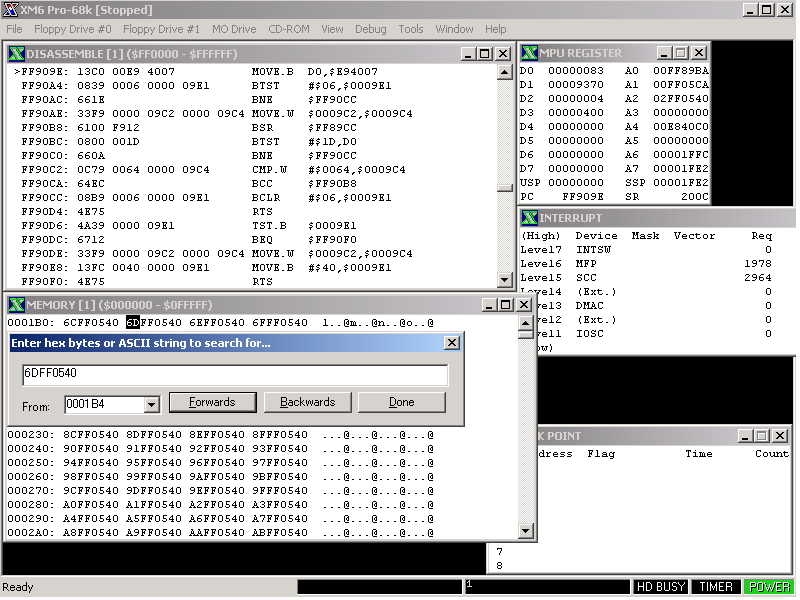Click the TIMER indicator in the status bar
The image size is (800, 600).
coord(716,588)
